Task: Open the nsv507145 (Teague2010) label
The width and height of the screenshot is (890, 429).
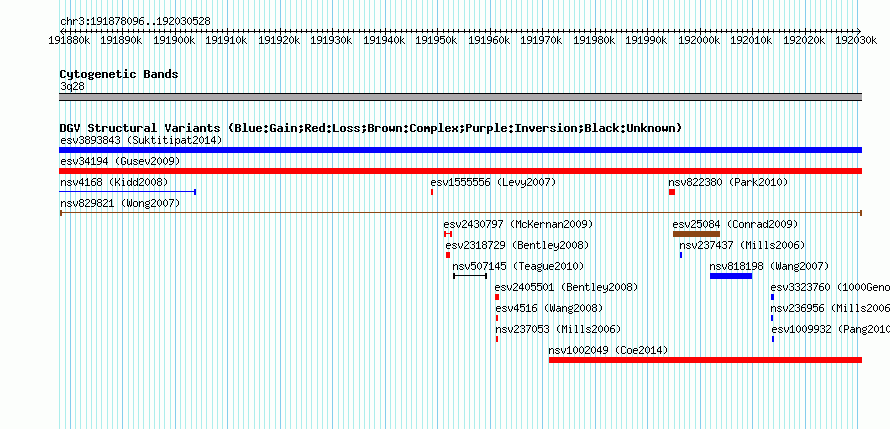Action: (518, 266)
